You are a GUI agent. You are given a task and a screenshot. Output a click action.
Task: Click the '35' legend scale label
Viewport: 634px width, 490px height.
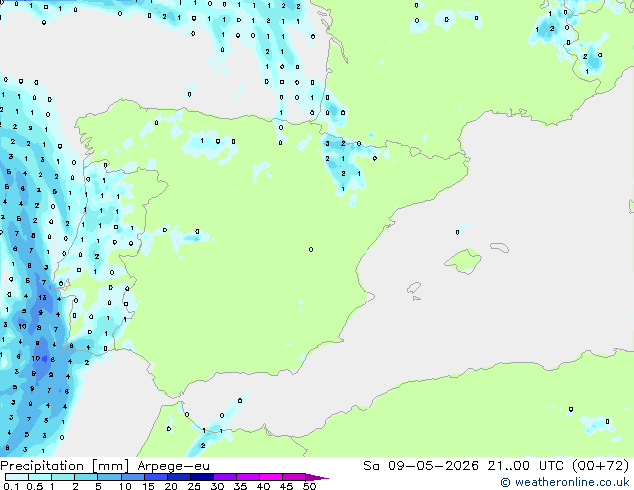tap(240, 486)
